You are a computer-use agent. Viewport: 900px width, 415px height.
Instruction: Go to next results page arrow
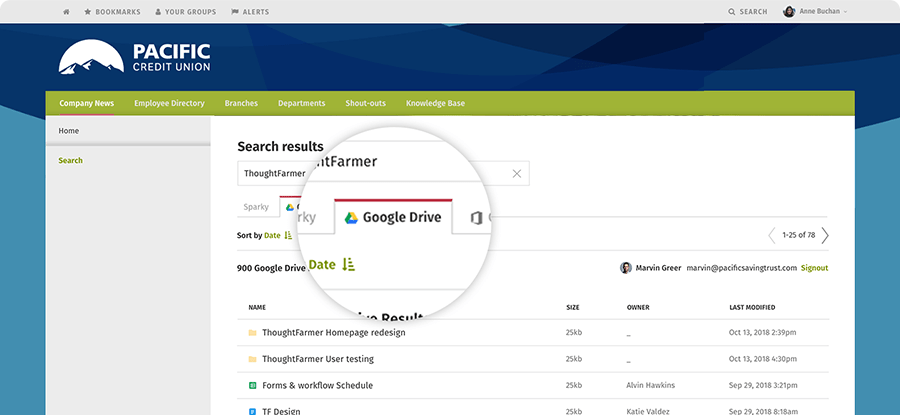(x=825, y=235)
